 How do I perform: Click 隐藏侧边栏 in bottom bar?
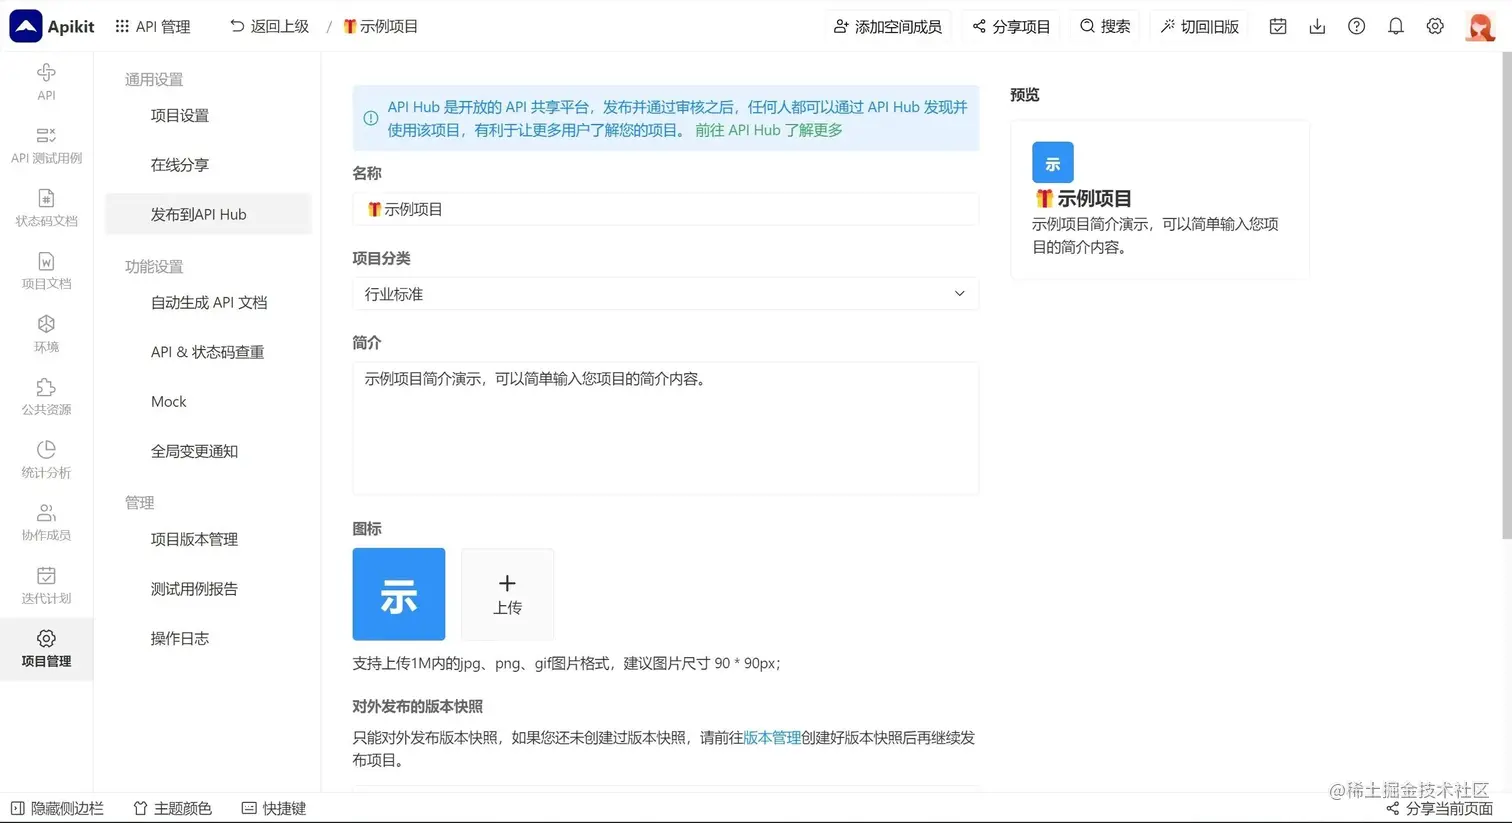pos(57,808)
